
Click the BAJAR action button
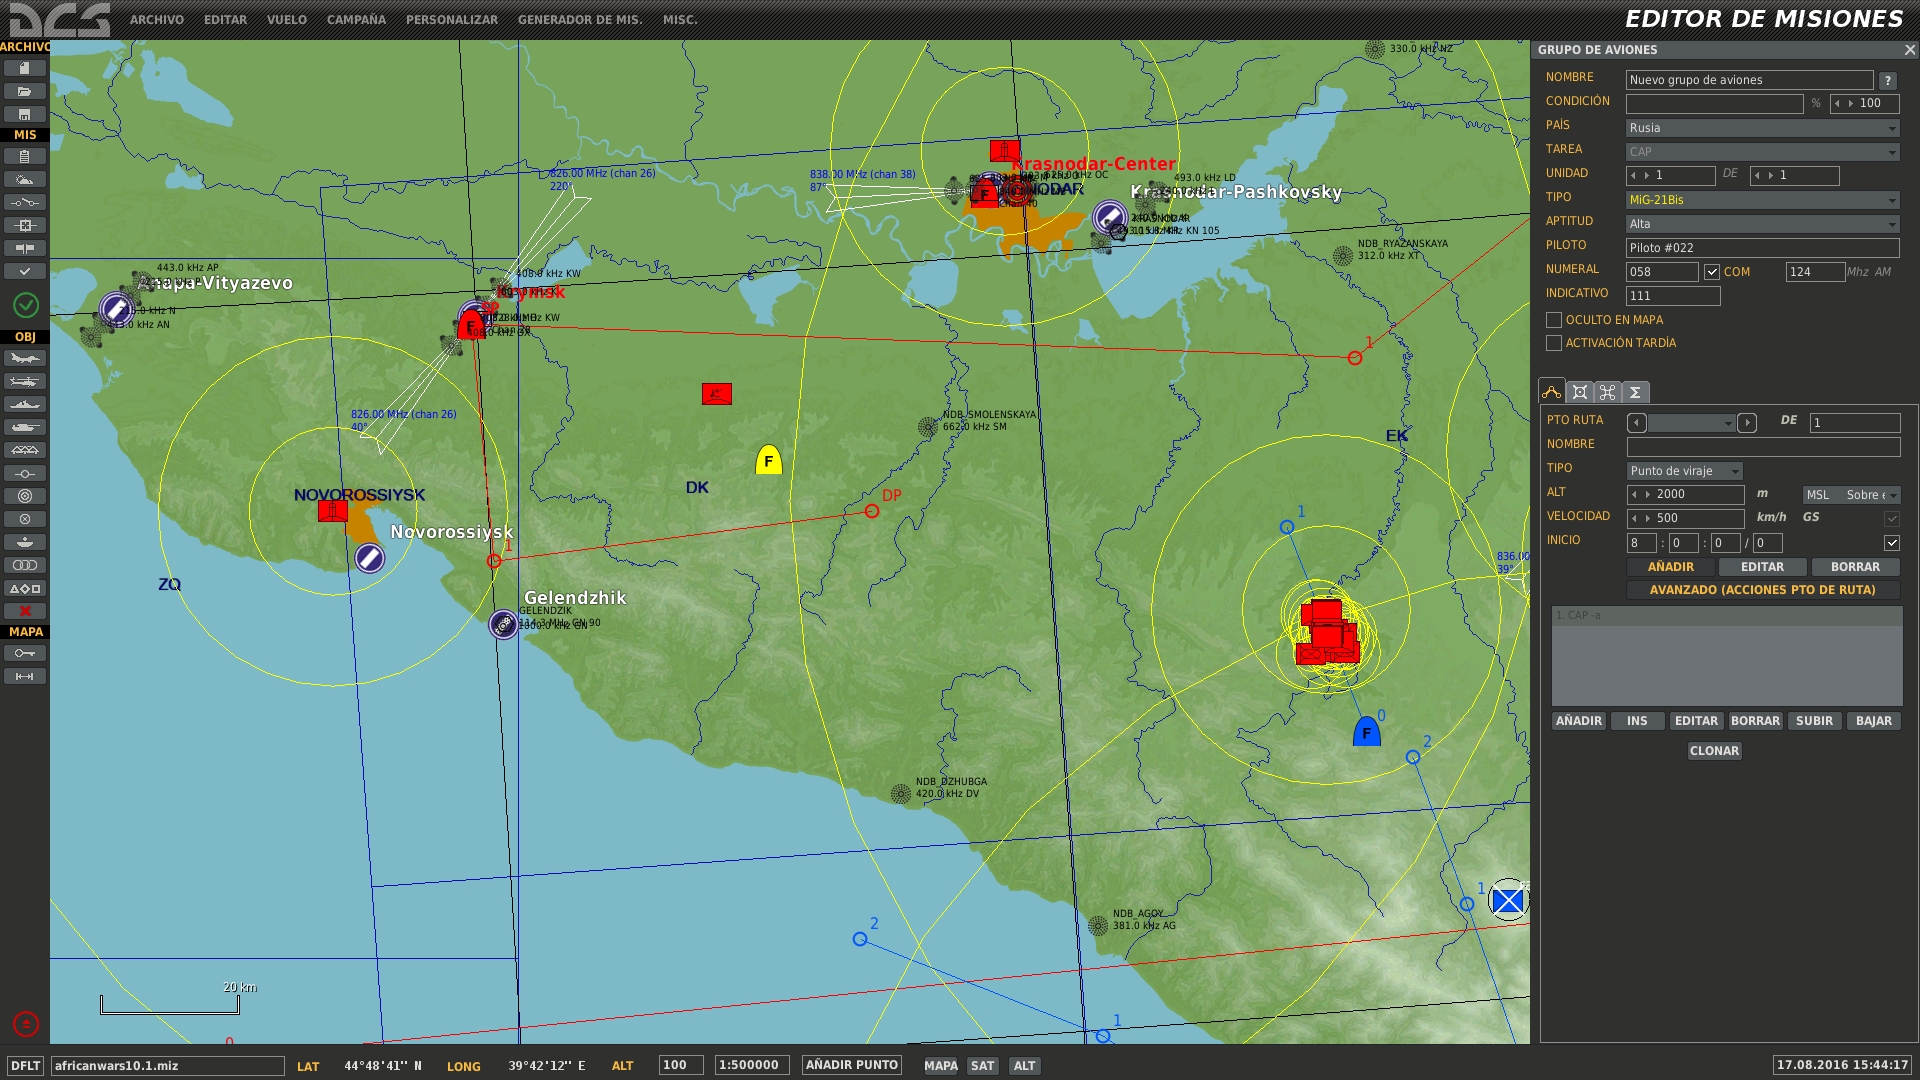point(1873,721)
